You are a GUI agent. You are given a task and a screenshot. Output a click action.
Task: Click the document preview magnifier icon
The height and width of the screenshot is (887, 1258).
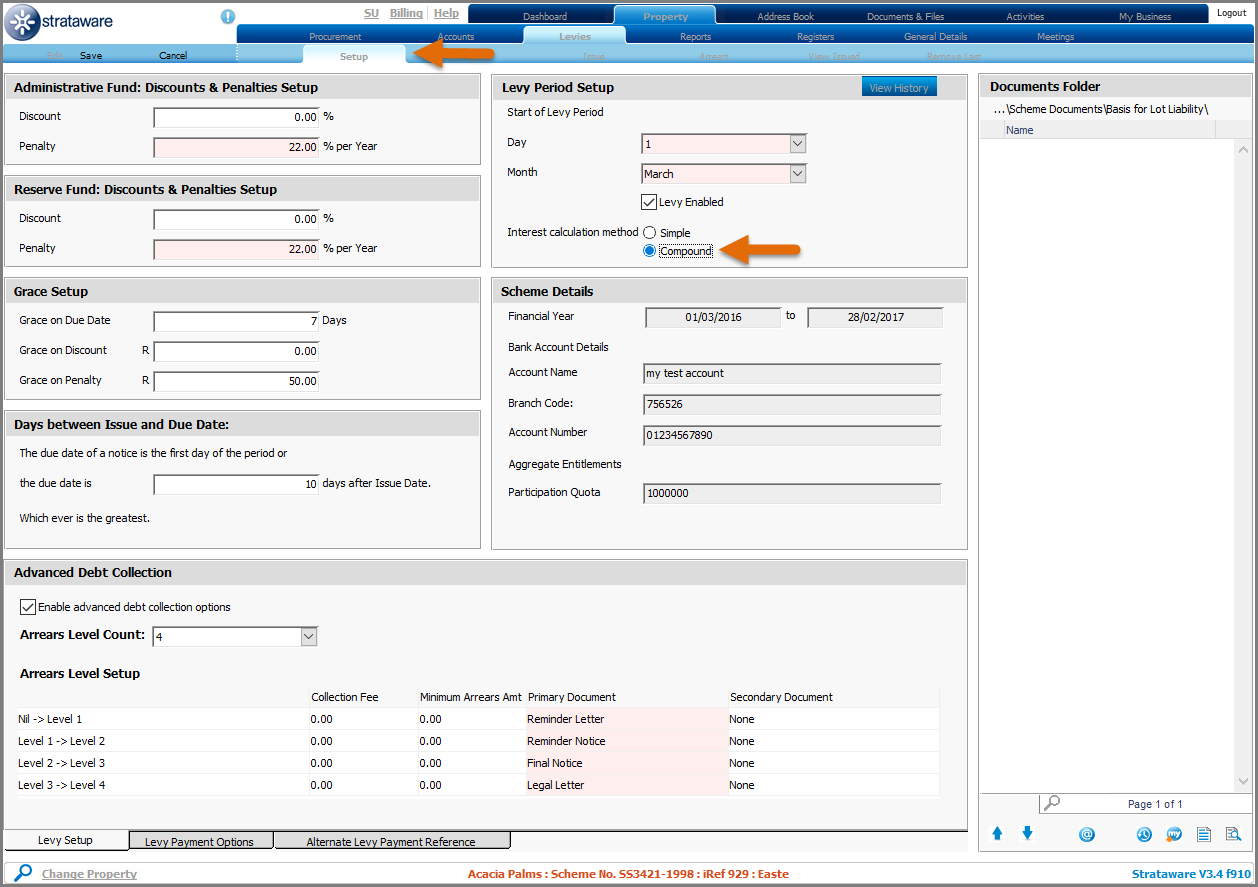(x=1233, y=834)
